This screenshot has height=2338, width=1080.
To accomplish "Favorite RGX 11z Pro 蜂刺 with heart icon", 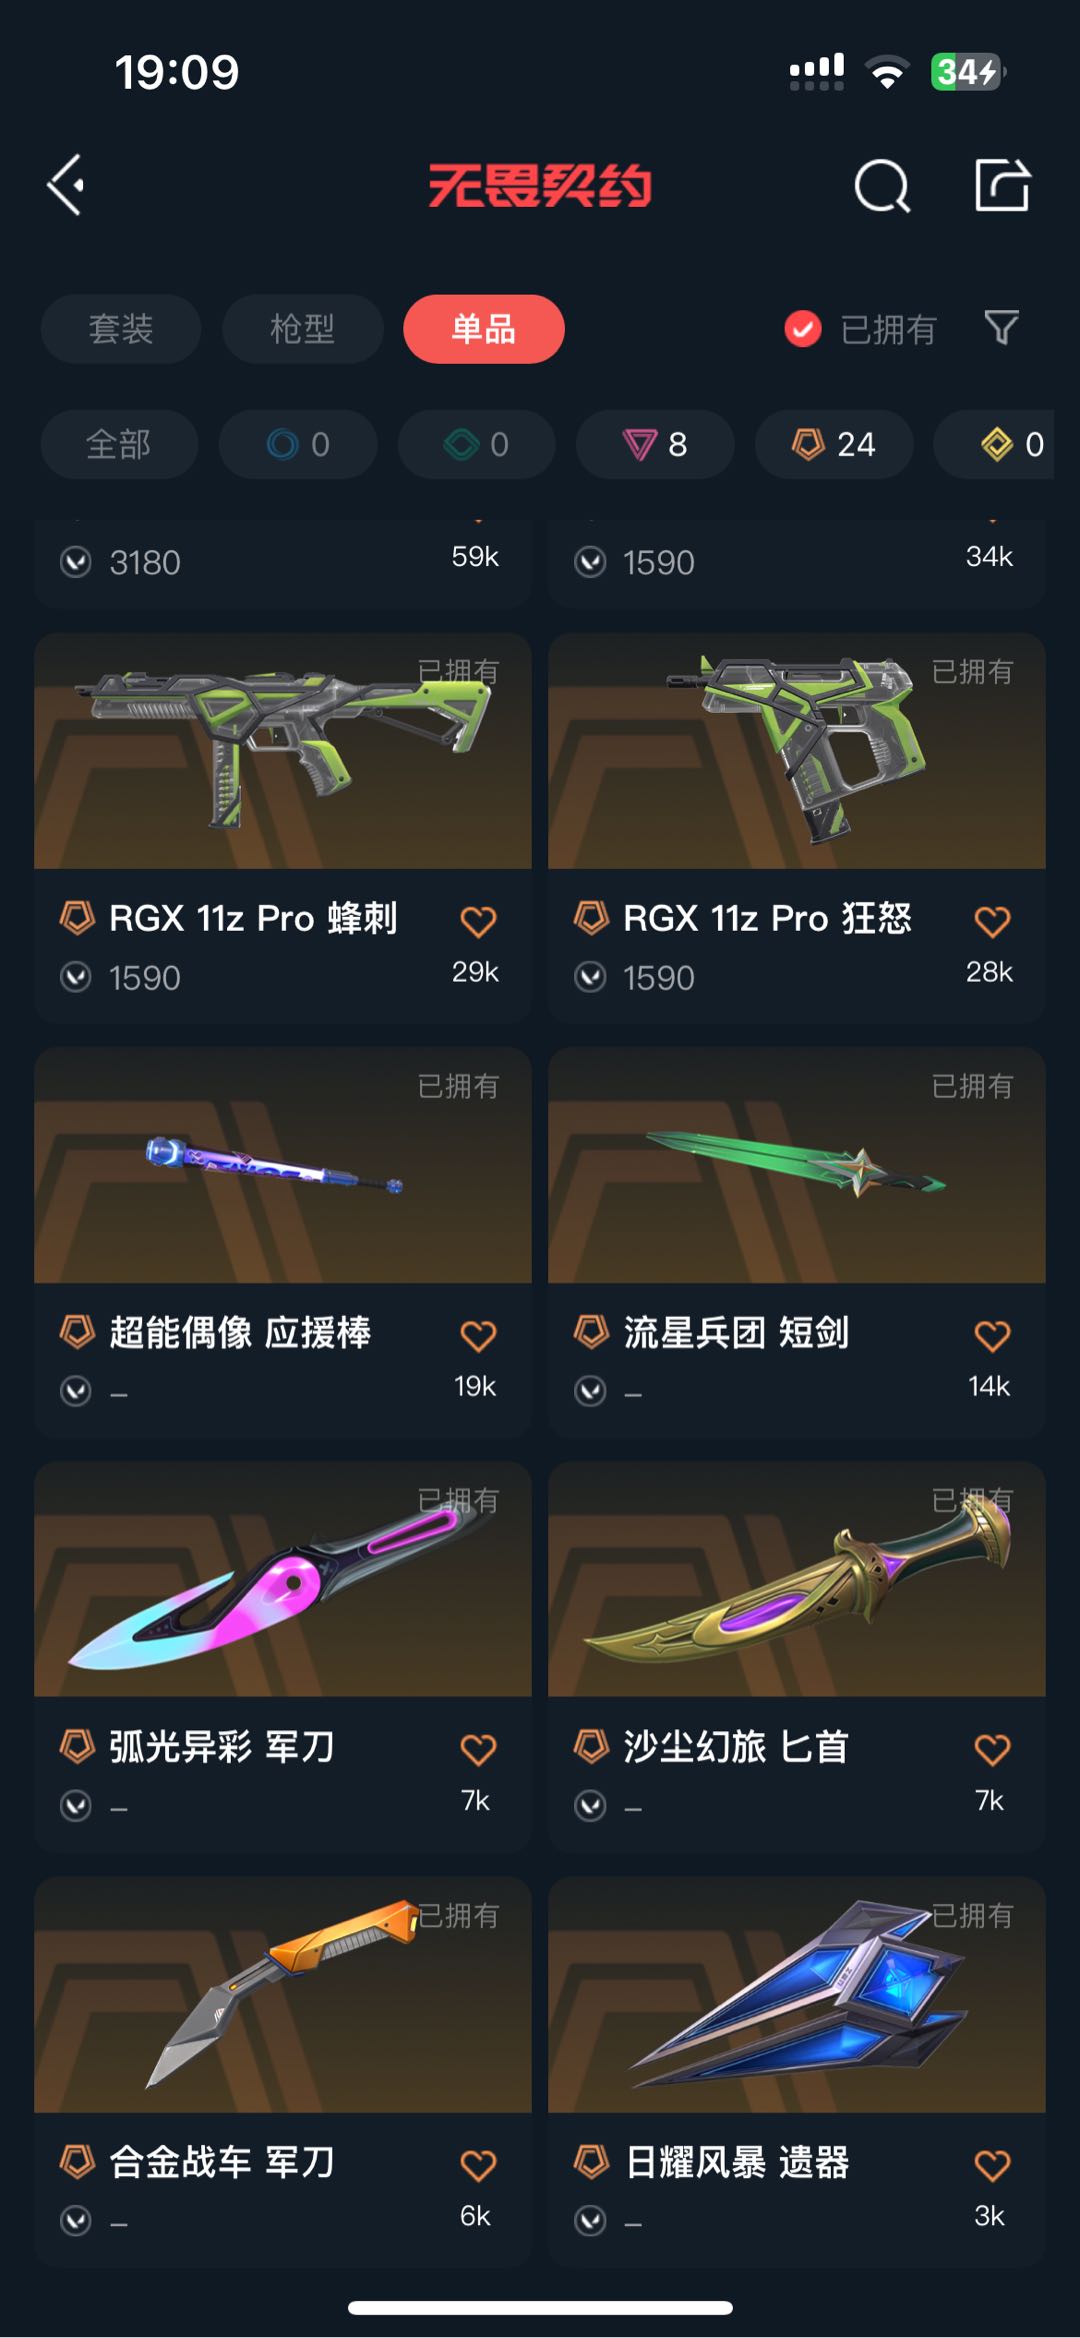I will tap(478, 921).
